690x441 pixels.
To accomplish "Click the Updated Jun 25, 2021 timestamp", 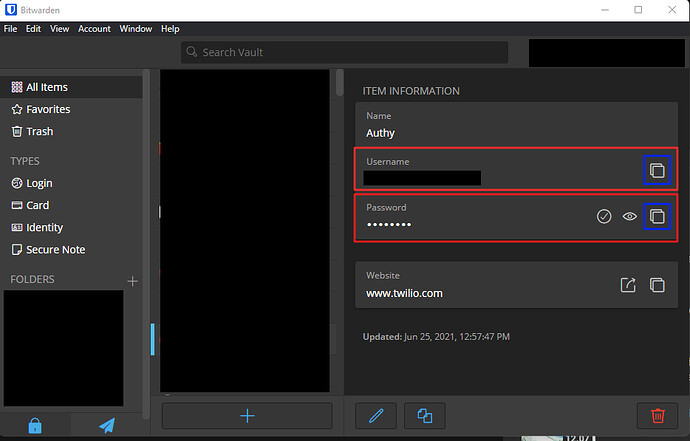I will [x=436, y=337].
